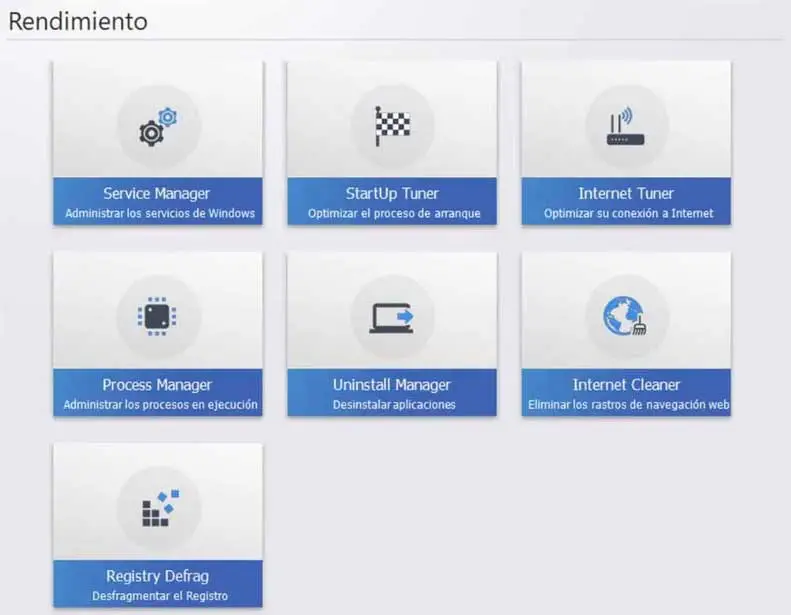Open StartUp Tuner via its blue label
The height and width of the screenshot is (615, 791).
coord(392,201)
